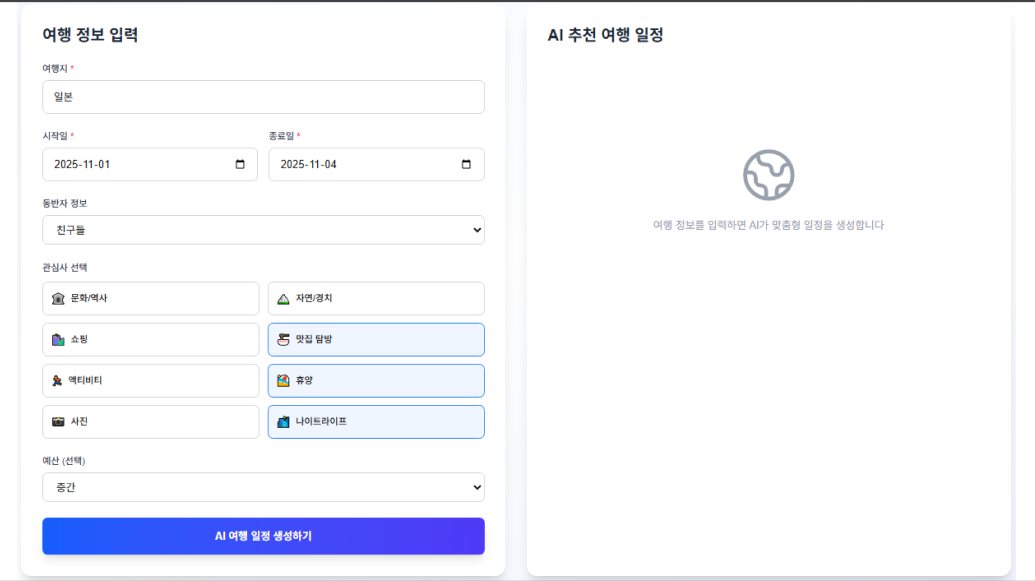The image size is (1035, 581).
Task: Click the shopping bags icon for 쇼핑
Action: pos(58,340)
